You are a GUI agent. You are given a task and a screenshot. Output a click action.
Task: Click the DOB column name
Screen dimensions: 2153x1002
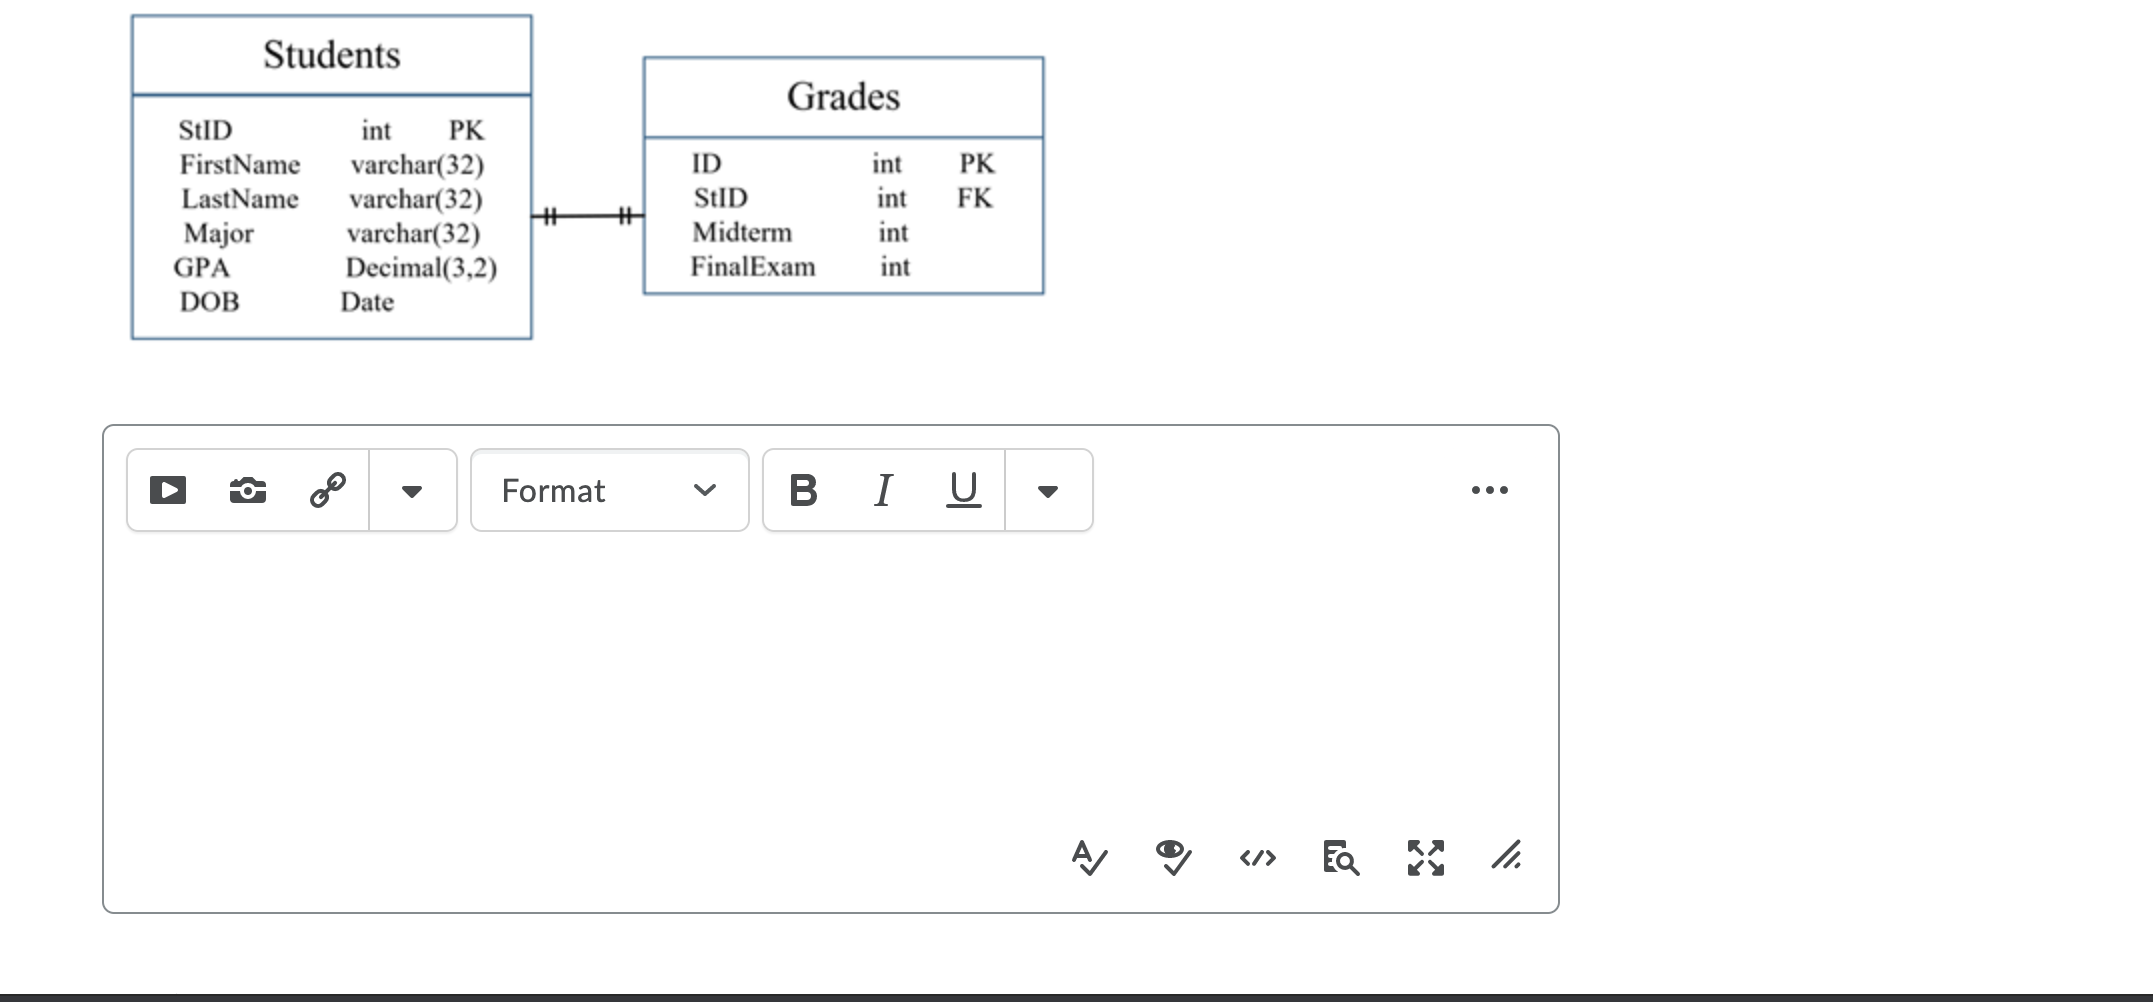210,302
